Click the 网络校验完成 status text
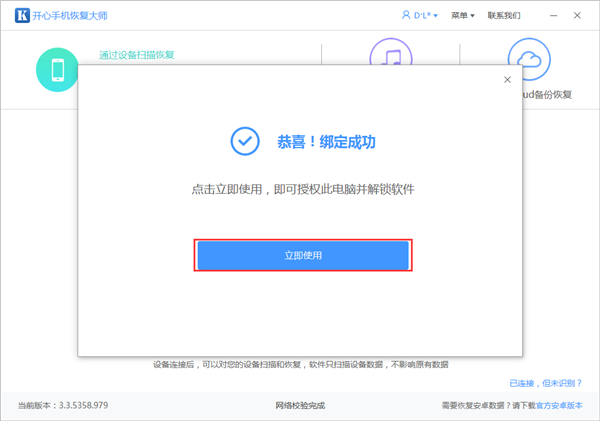 (x=300, y=405)
